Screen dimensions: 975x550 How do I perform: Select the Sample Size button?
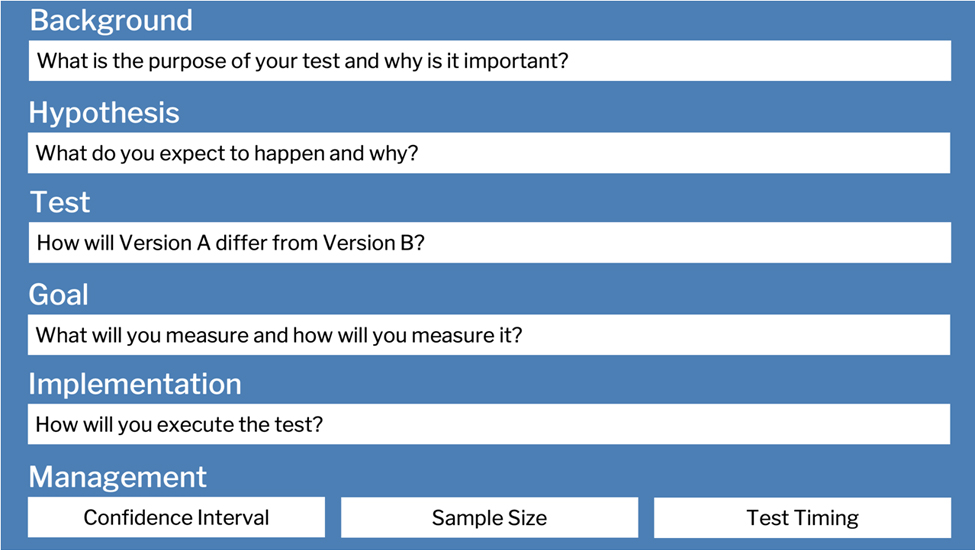(489, 518)
